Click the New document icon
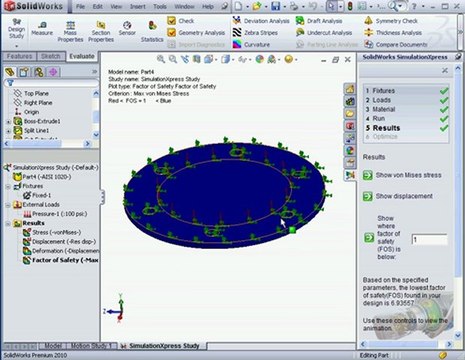 [238, 6]
